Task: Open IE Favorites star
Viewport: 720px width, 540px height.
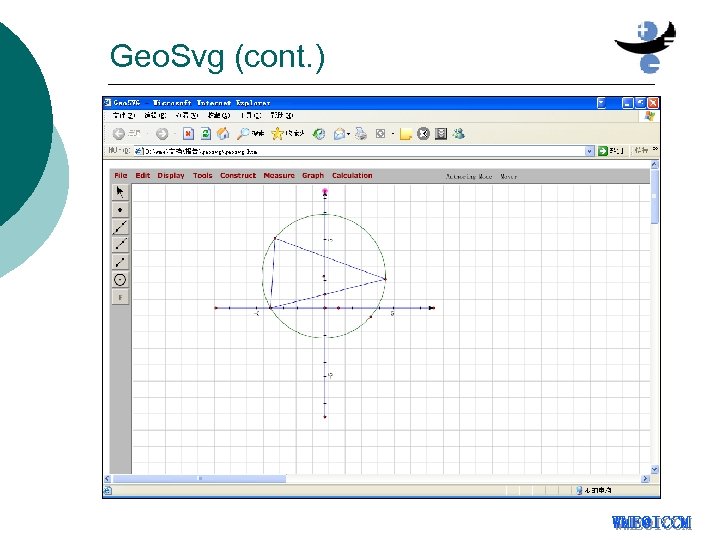Action: click(277, 134)
